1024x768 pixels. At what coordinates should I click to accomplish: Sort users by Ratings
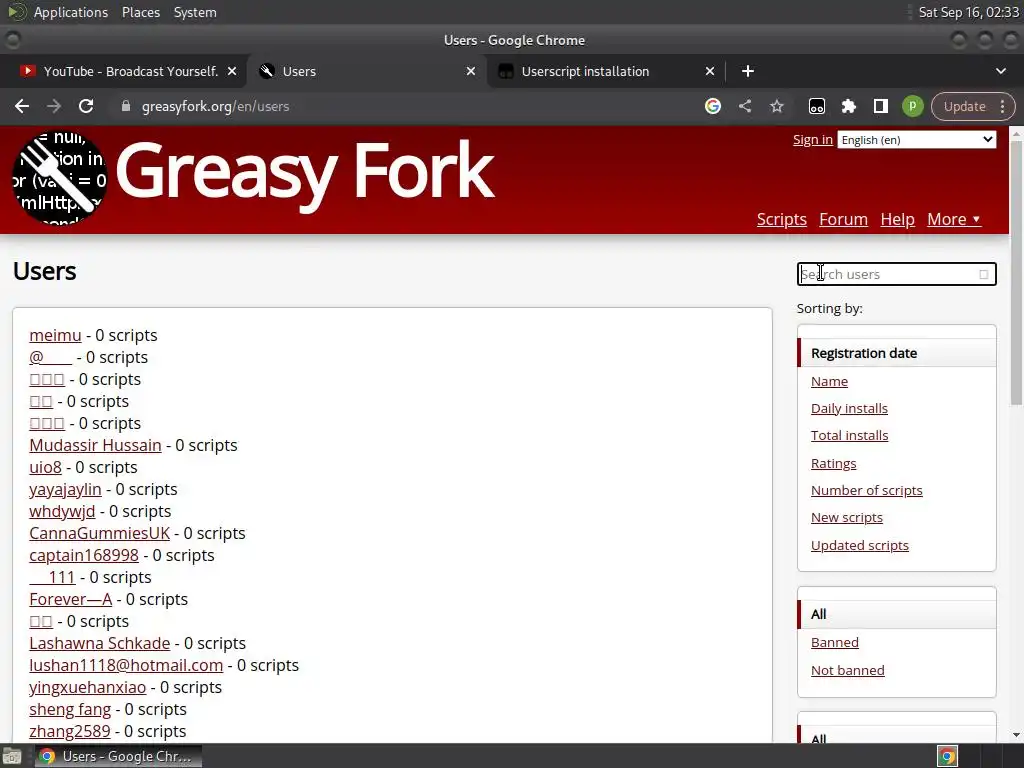coord(833,464)
